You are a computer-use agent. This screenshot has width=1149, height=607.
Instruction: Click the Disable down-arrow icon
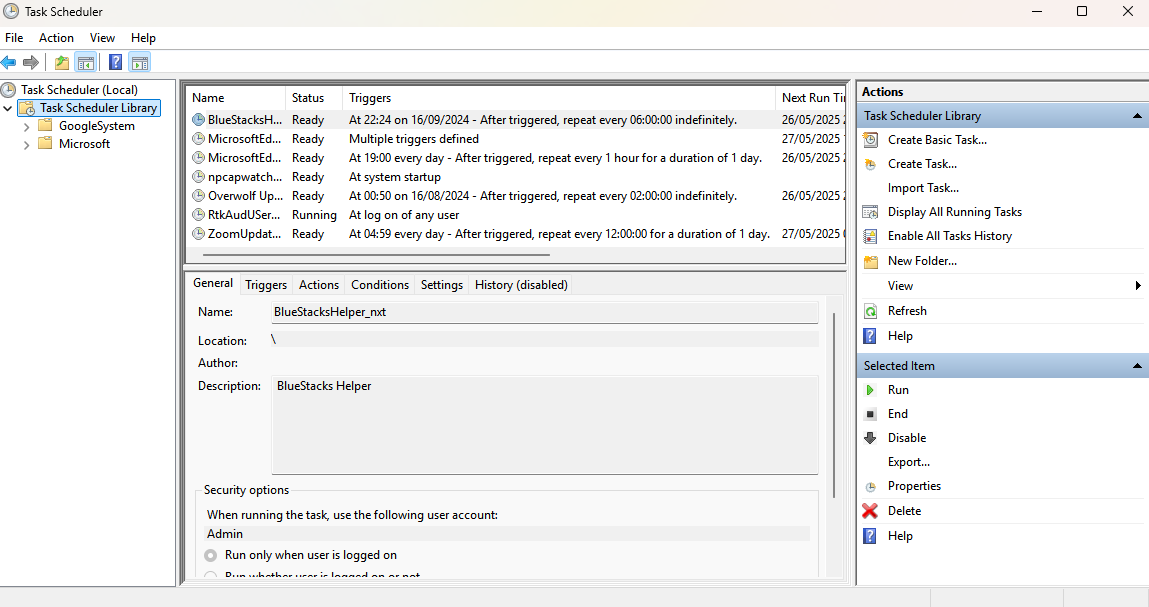[x=870, y=438]
